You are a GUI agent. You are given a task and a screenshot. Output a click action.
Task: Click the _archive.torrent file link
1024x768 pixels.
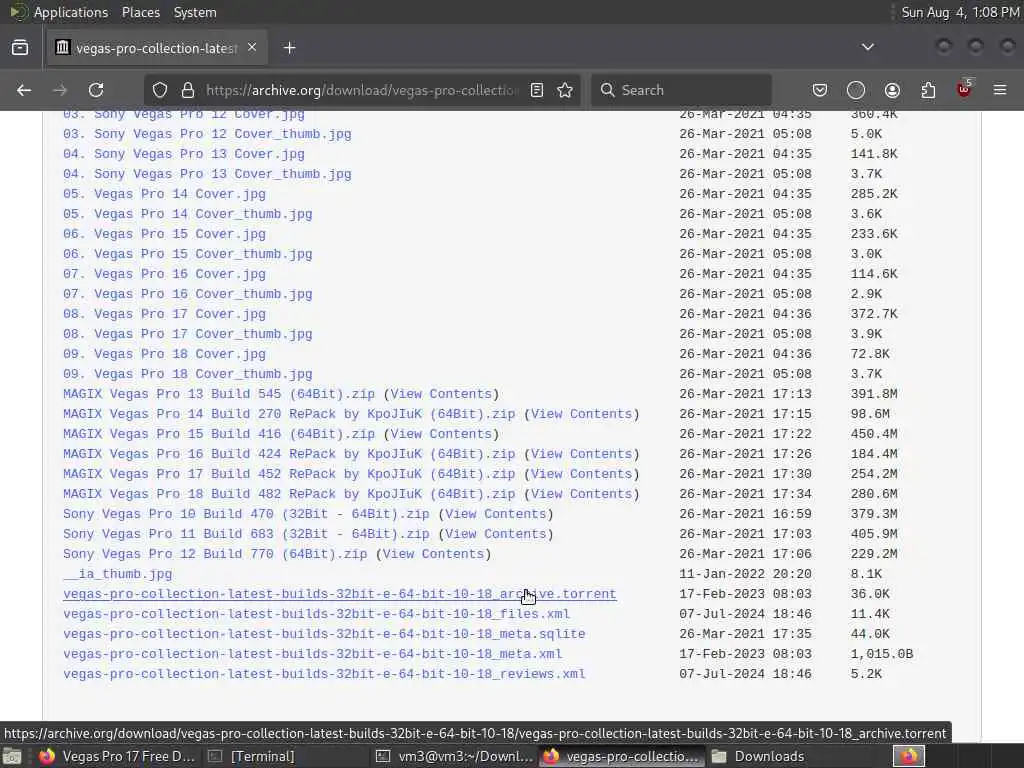pyautogui.click(x=340, y=594)
